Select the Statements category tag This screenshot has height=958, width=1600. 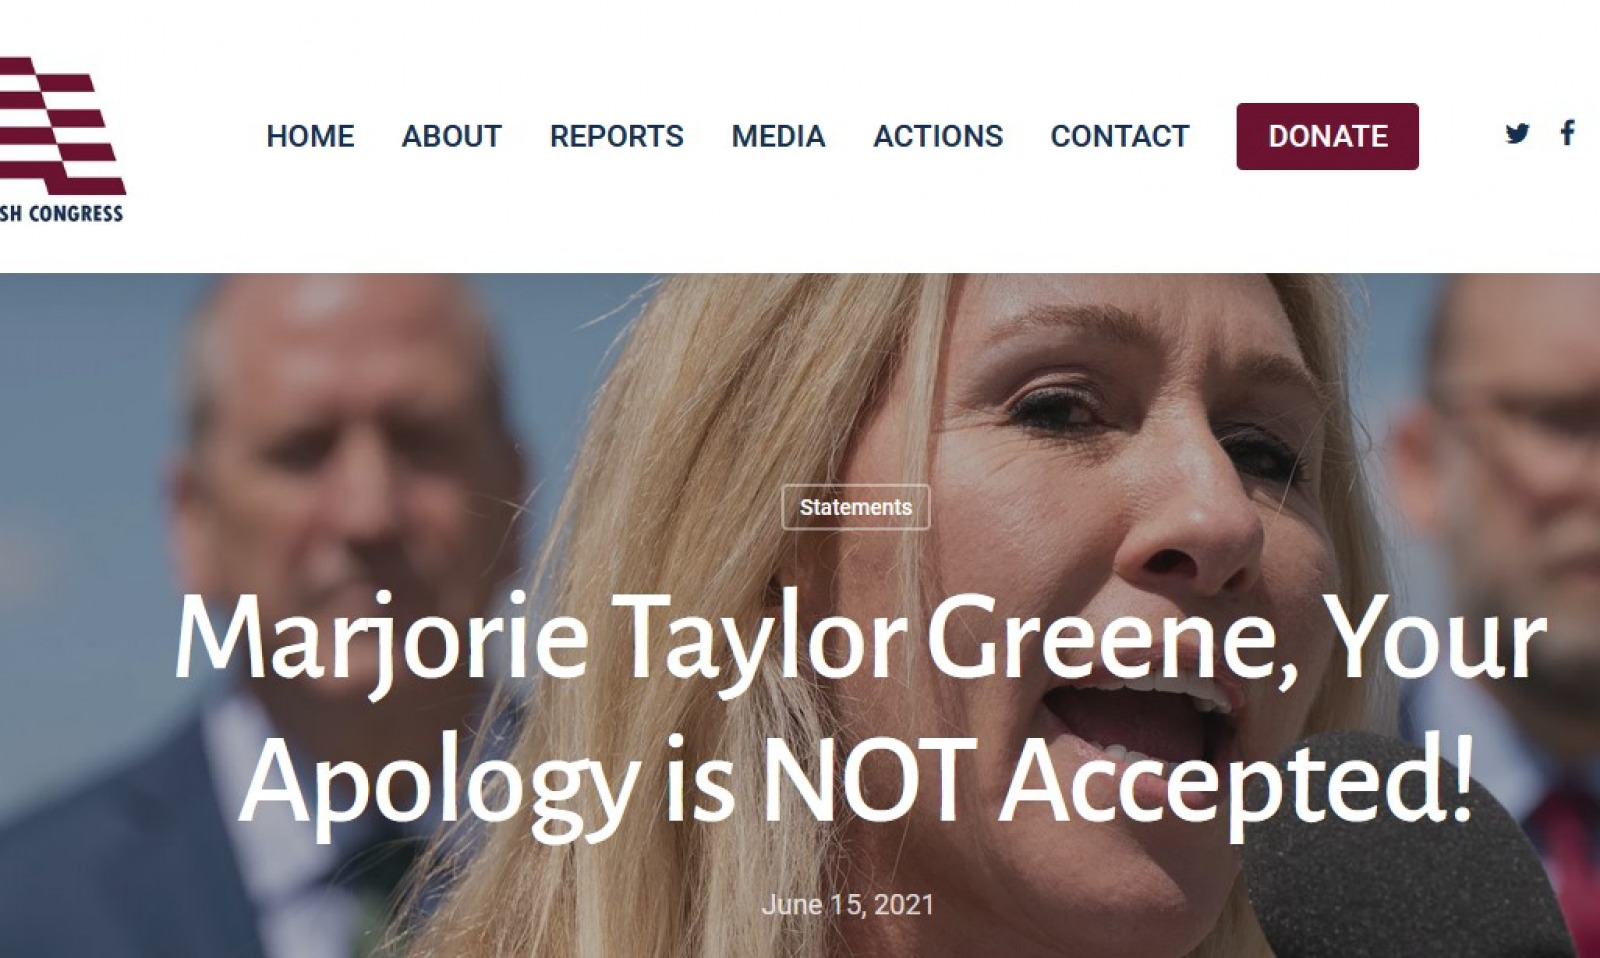tap(856, 507)
